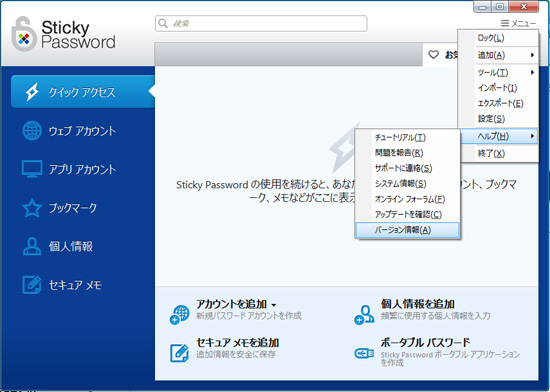
Task: Click the monitor icon for アプリ アカウント
Action: tap(32, 169)
